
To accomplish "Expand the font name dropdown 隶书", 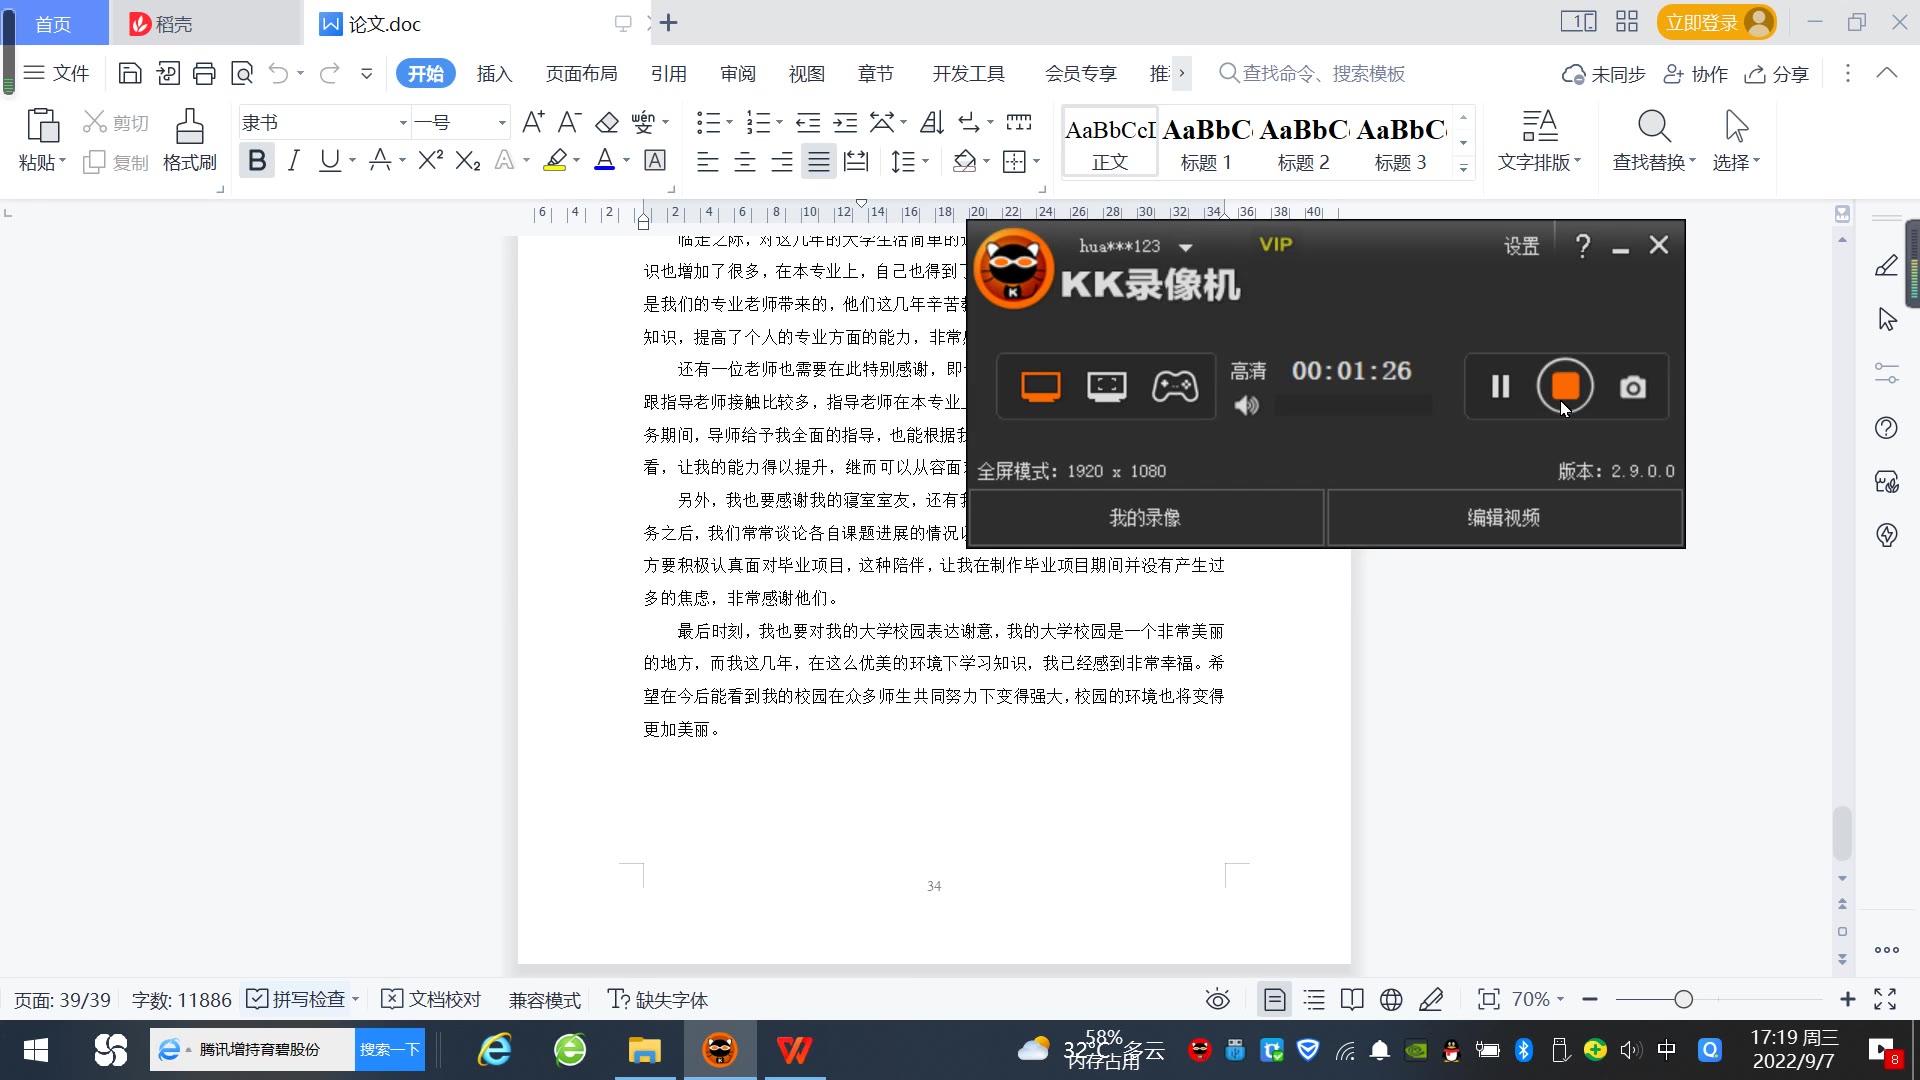I will tap(403, 123).
